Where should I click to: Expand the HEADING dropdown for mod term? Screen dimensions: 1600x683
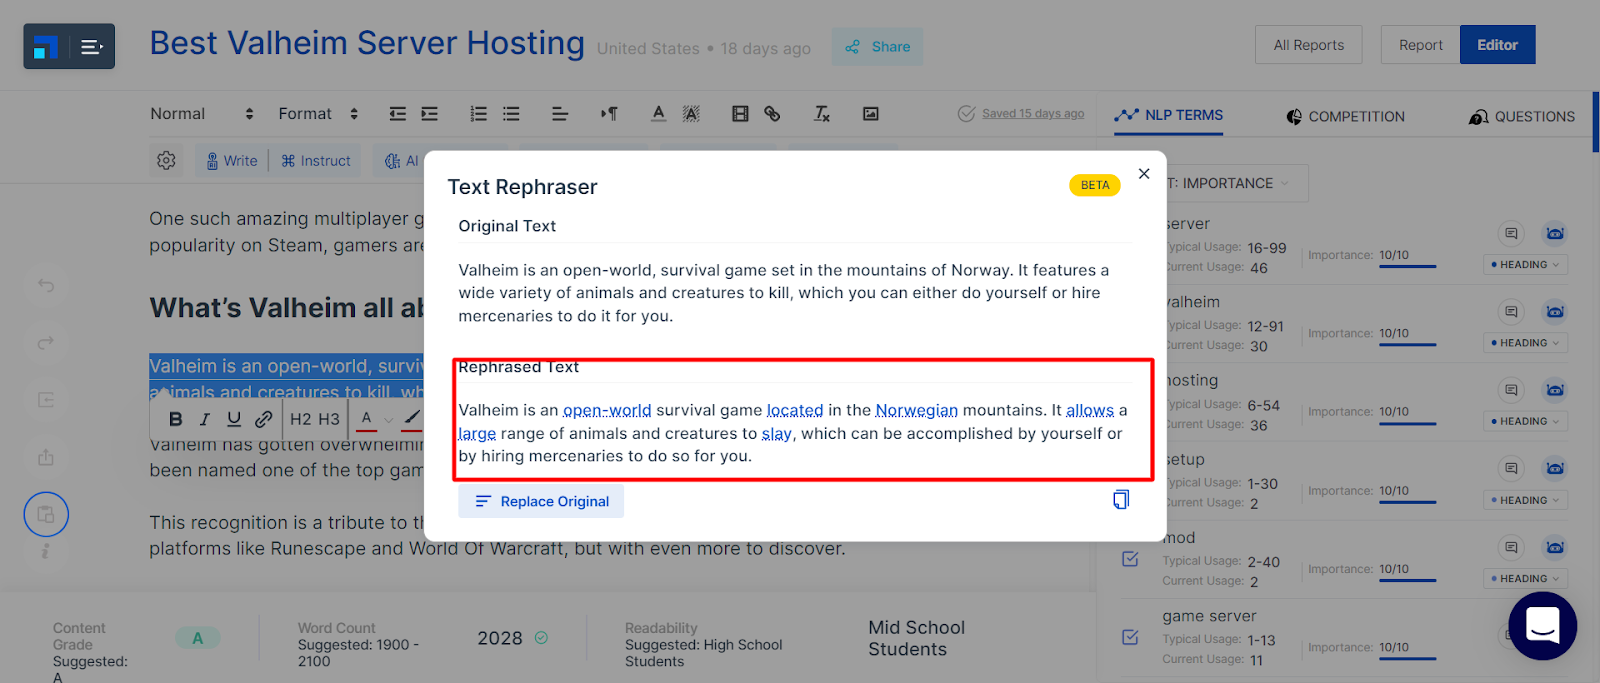click(1525, 578)
